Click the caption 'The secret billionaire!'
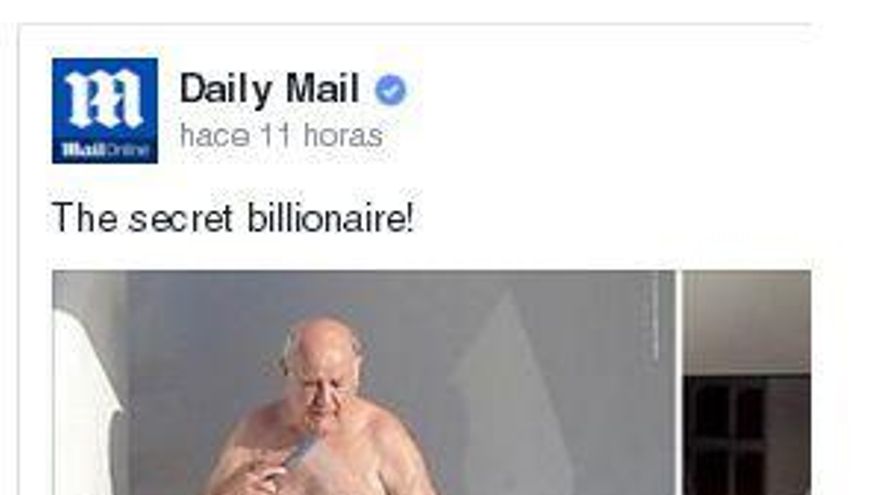Viewport: 880px width, 495px height. (233, 218)
